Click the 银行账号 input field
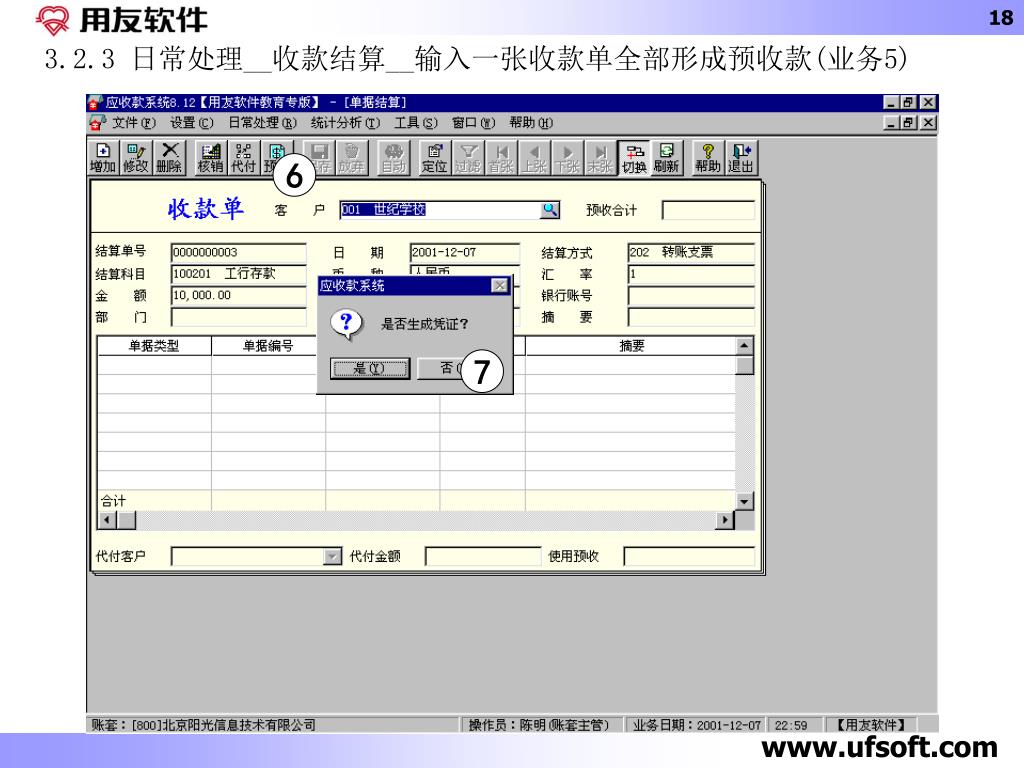 (x=691, y=296)
